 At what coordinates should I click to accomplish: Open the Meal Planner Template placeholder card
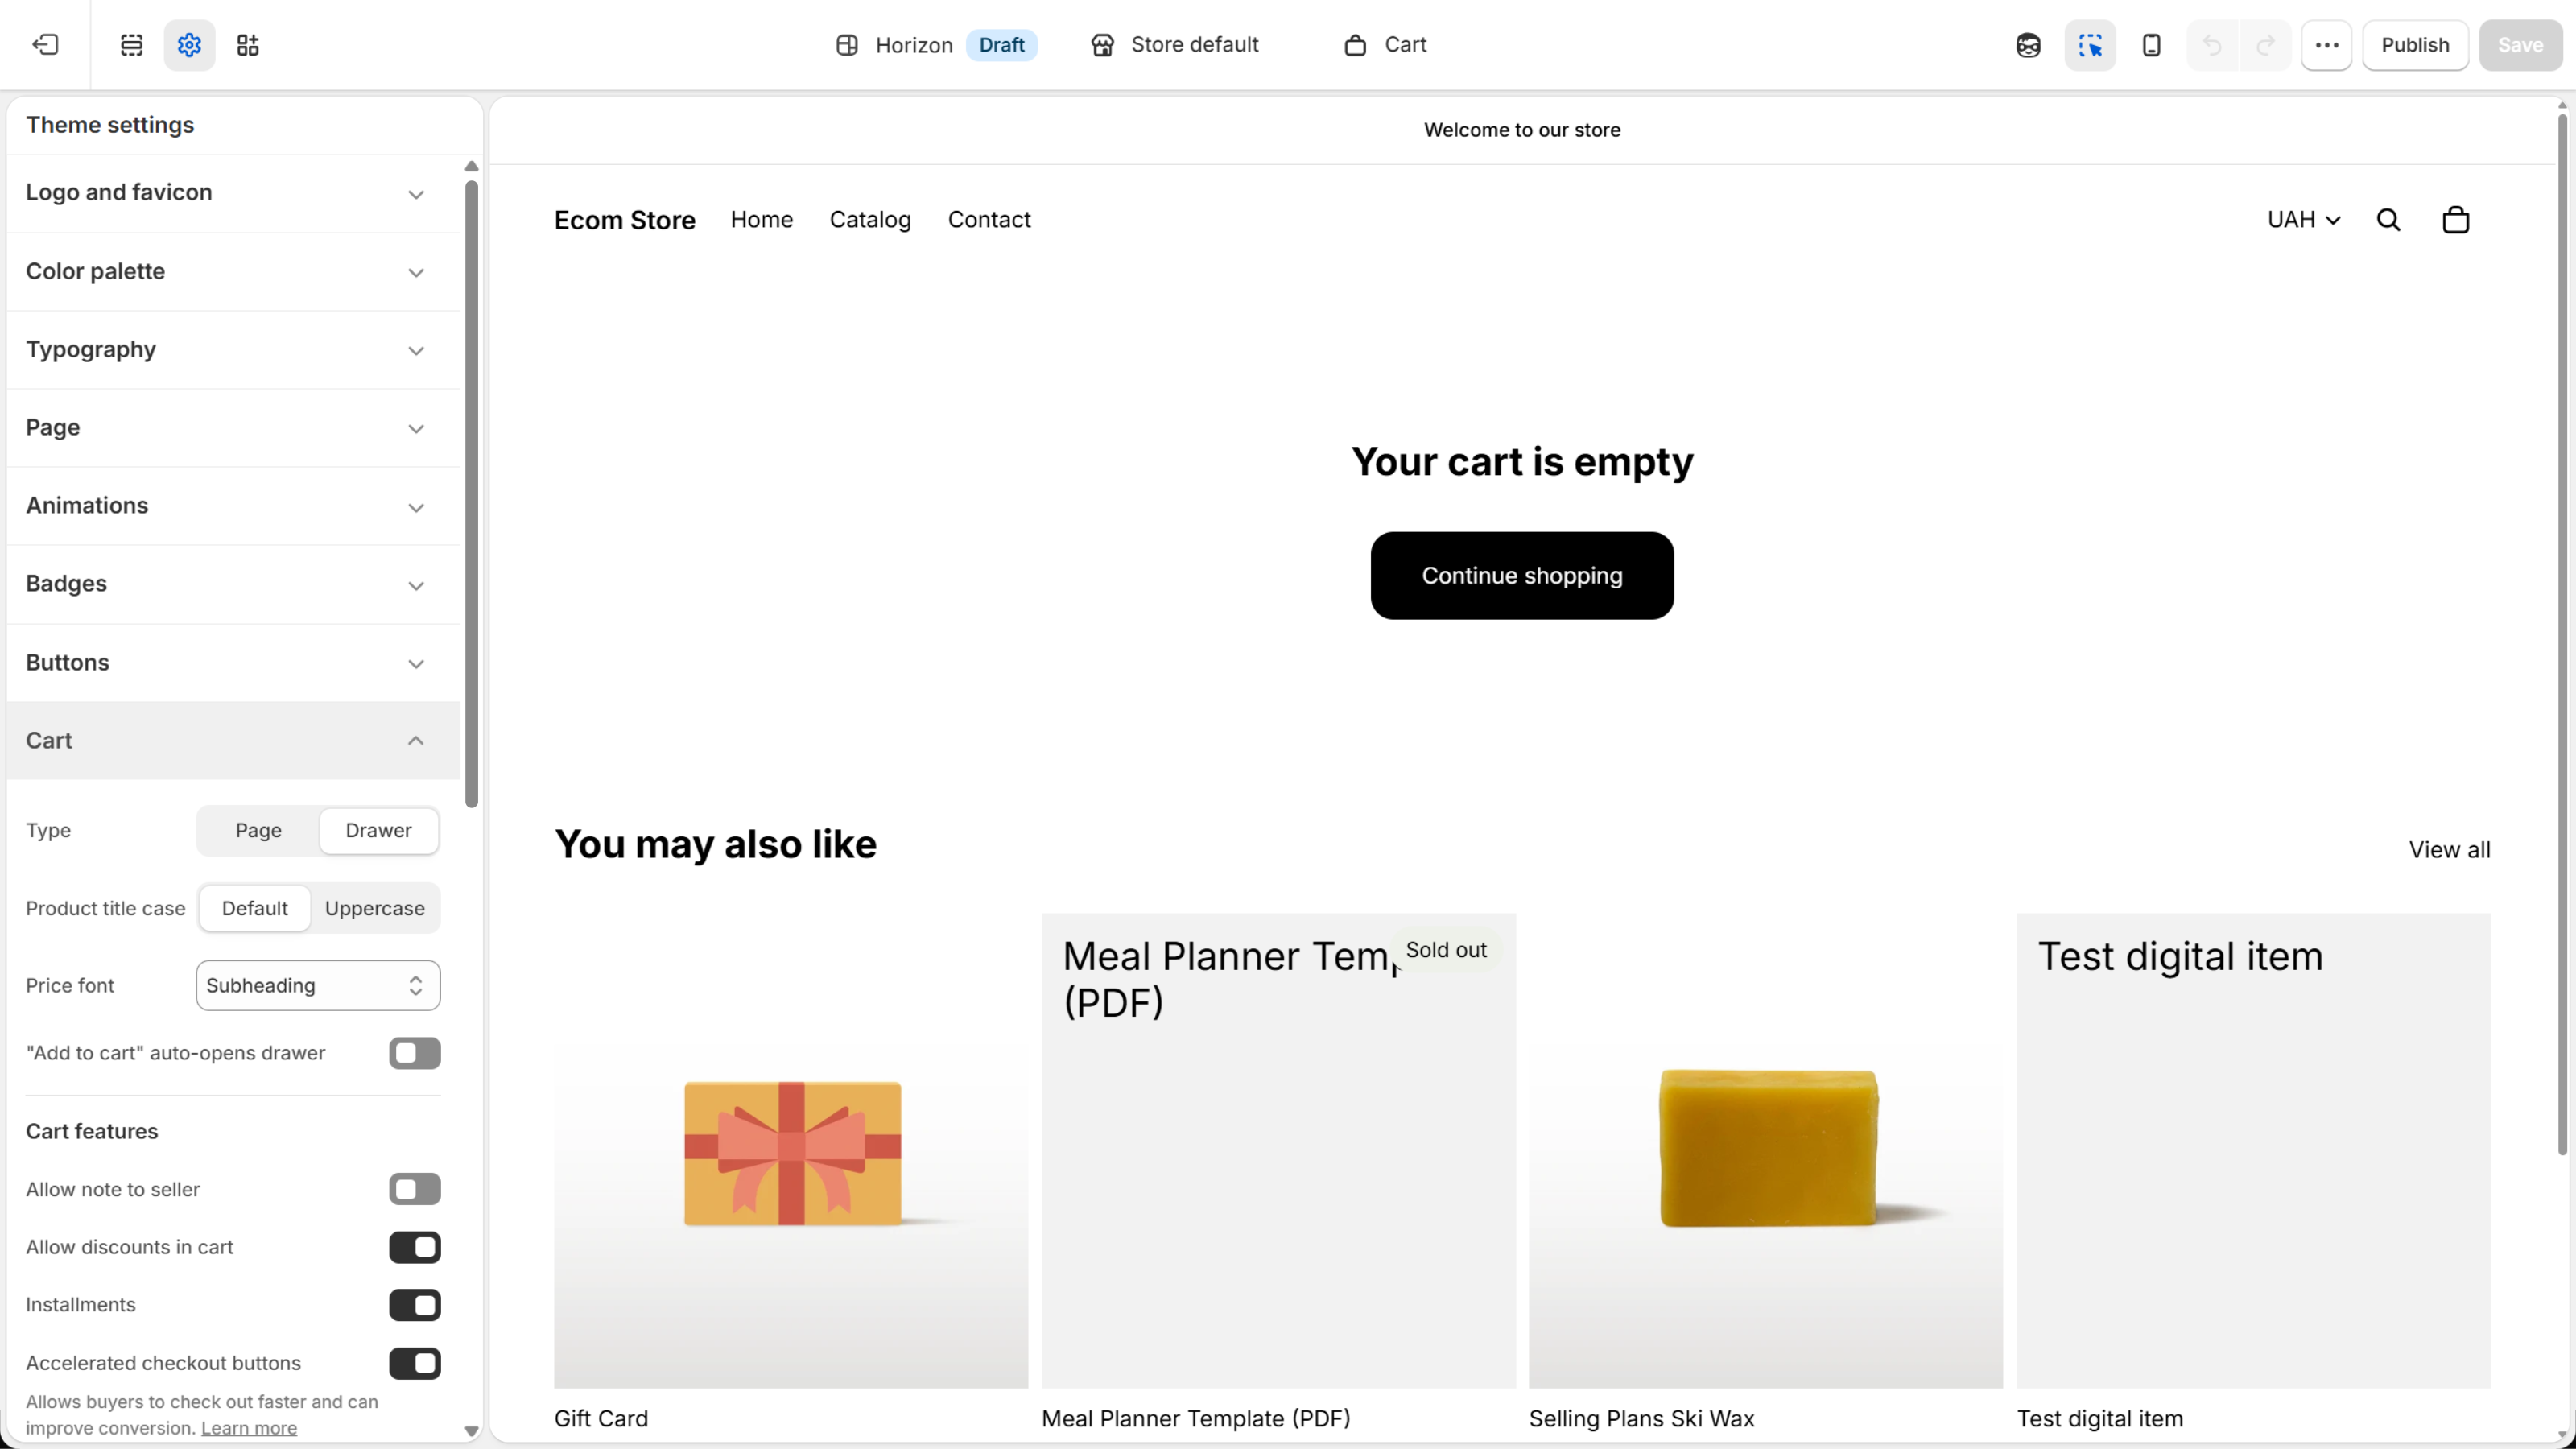tap(1278, 1151)
